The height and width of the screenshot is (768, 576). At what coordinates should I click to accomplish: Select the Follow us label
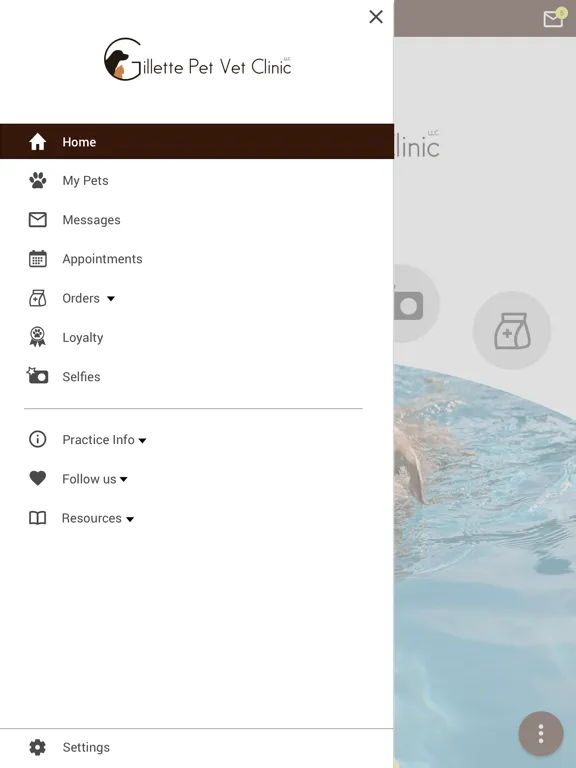click(89, 479)
